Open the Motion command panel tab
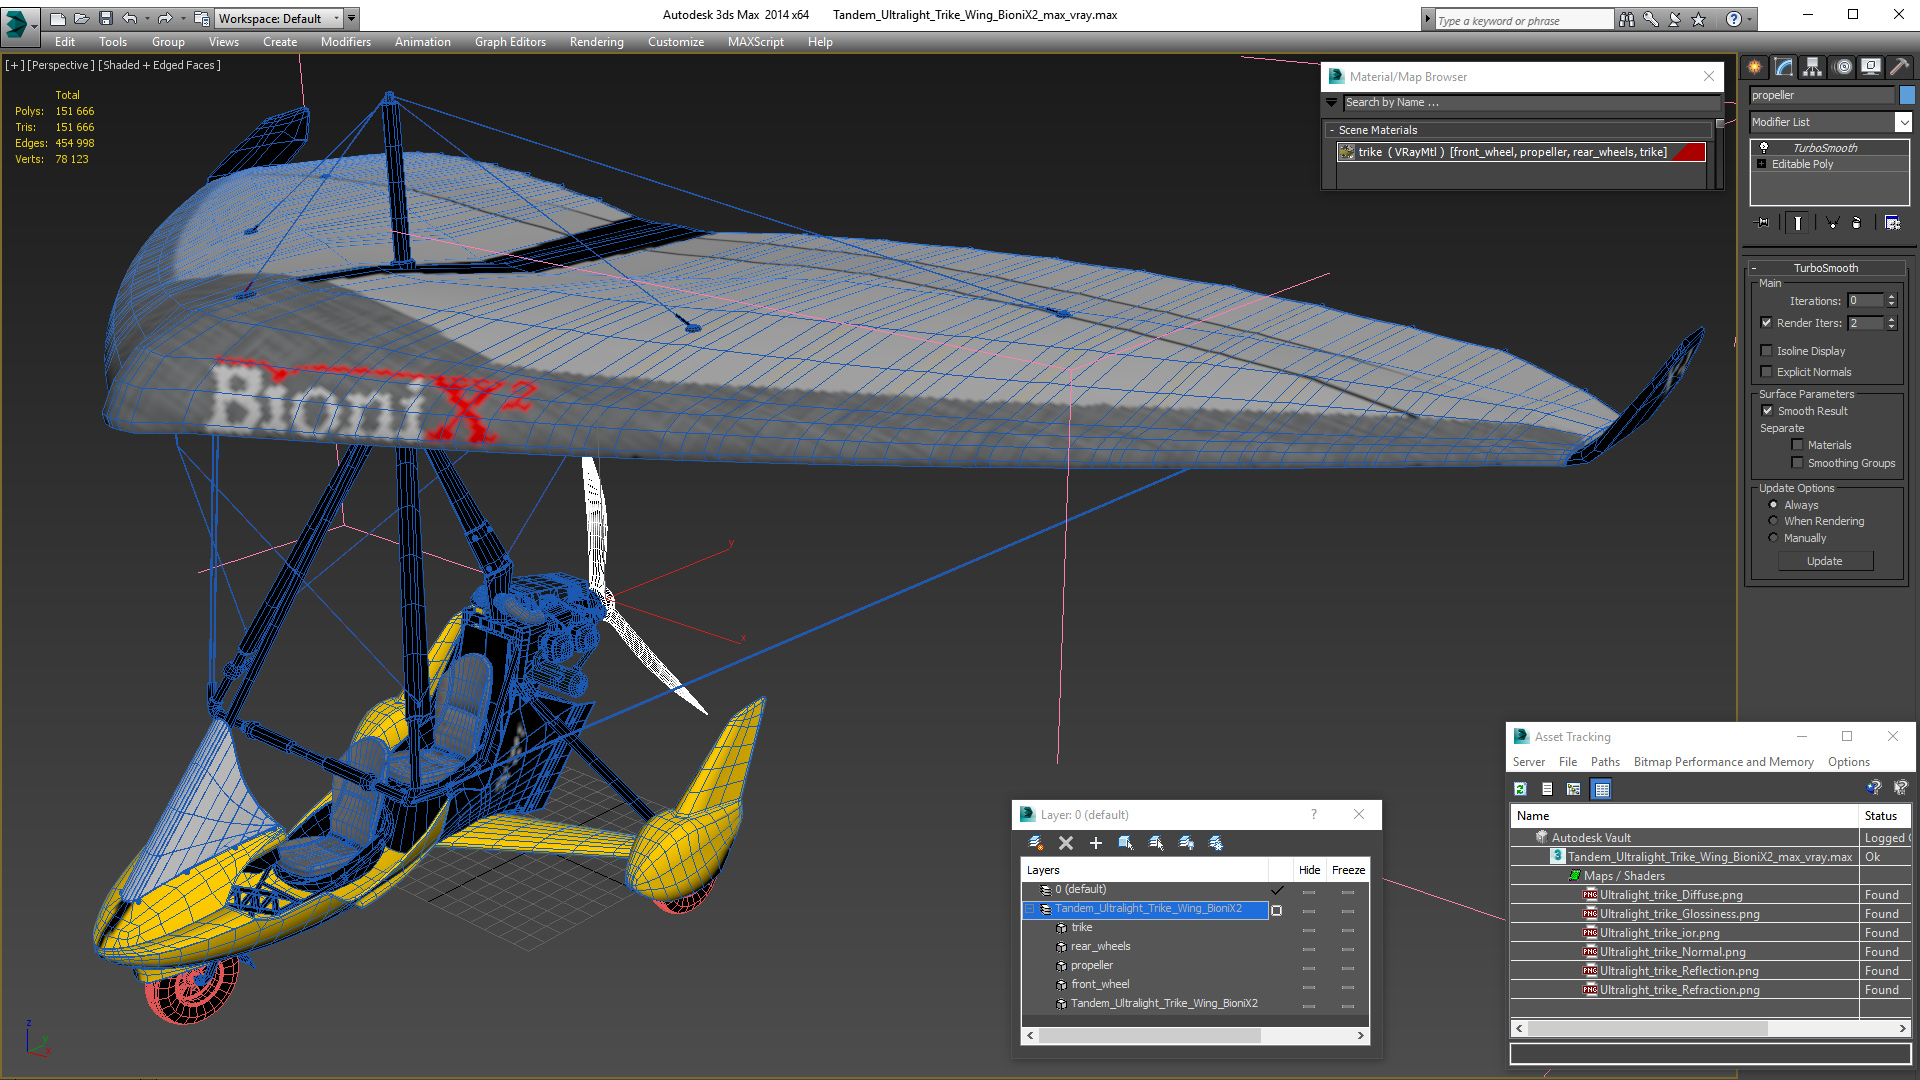1920x1080 pixels. pyautogui.click(x=1843, y=67)
